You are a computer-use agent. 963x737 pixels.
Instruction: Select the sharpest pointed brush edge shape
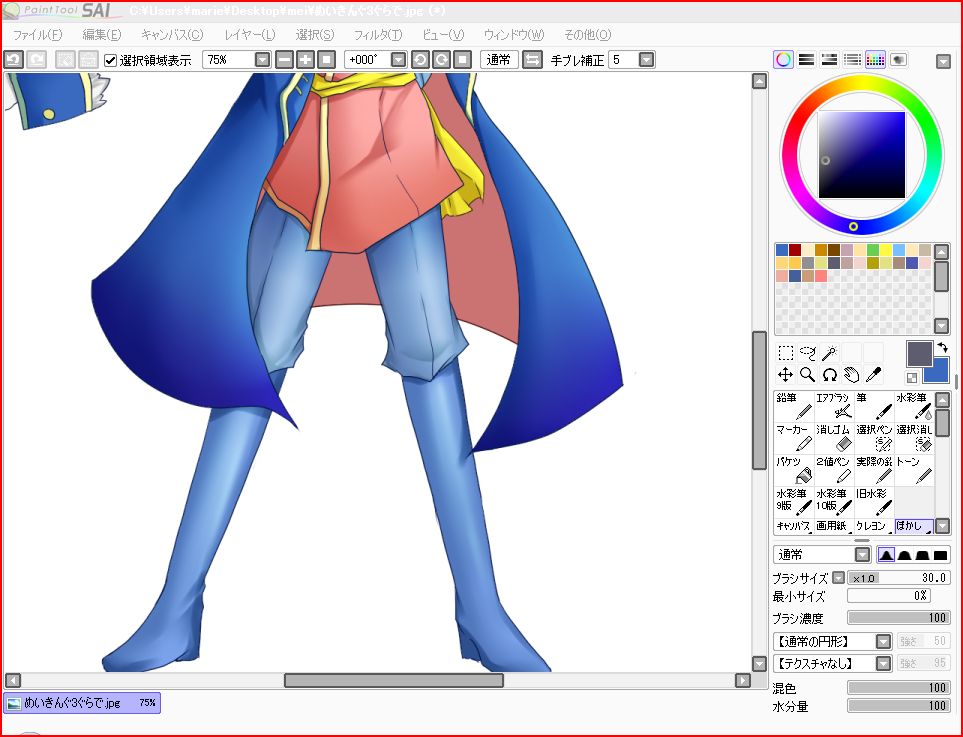(886, 555)
